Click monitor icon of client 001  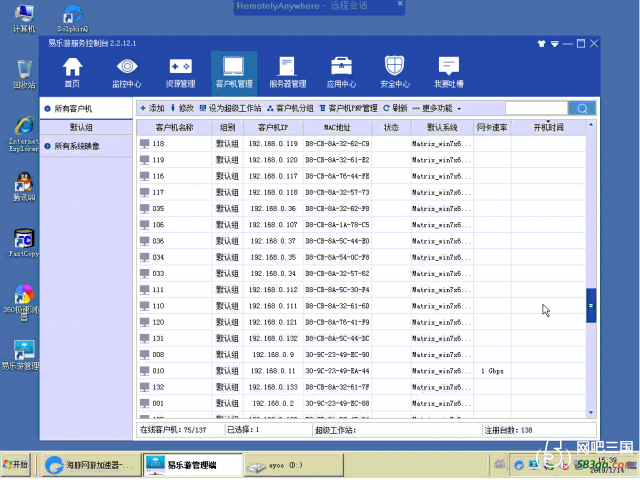tap(144, 403)
